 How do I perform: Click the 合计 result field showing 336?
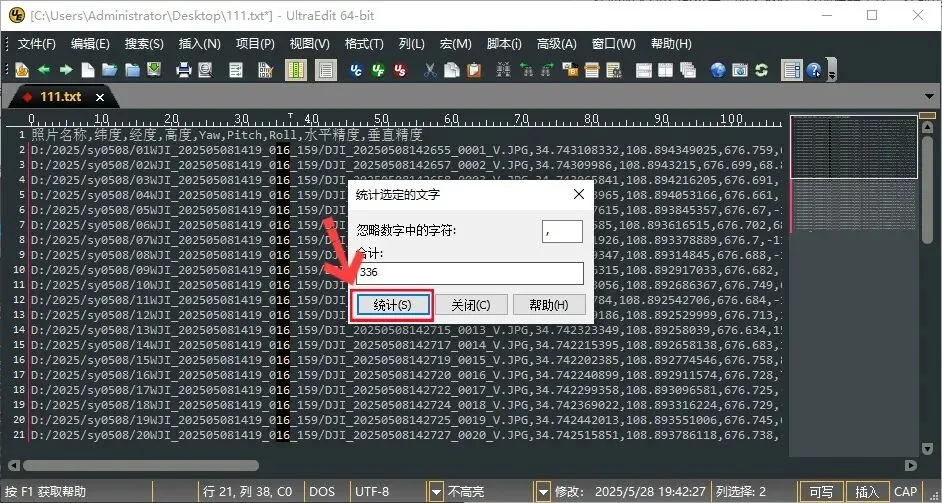(470, 273)
